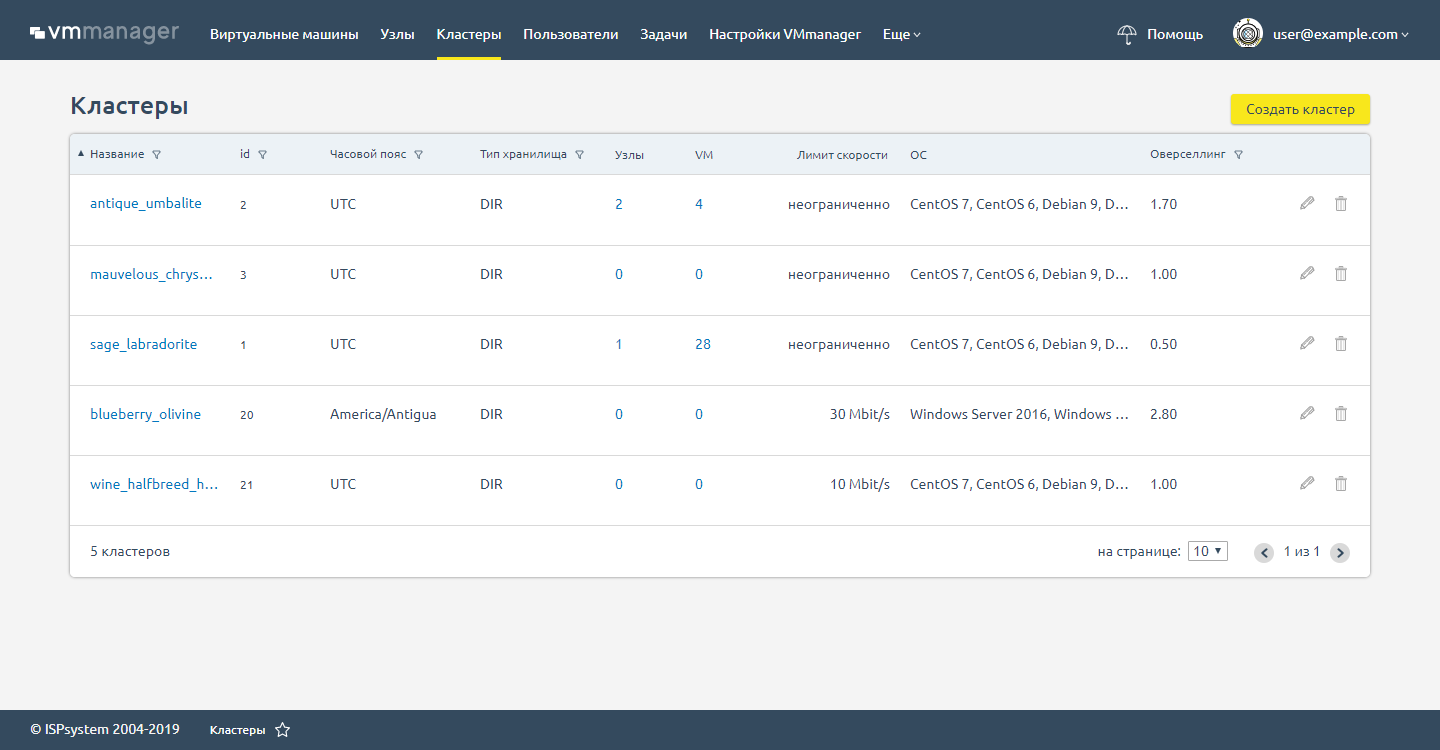Open the mauvelous_chrys cluster link
The image size is (1440, 750).
pyautogui.click(x=151, y=274)
